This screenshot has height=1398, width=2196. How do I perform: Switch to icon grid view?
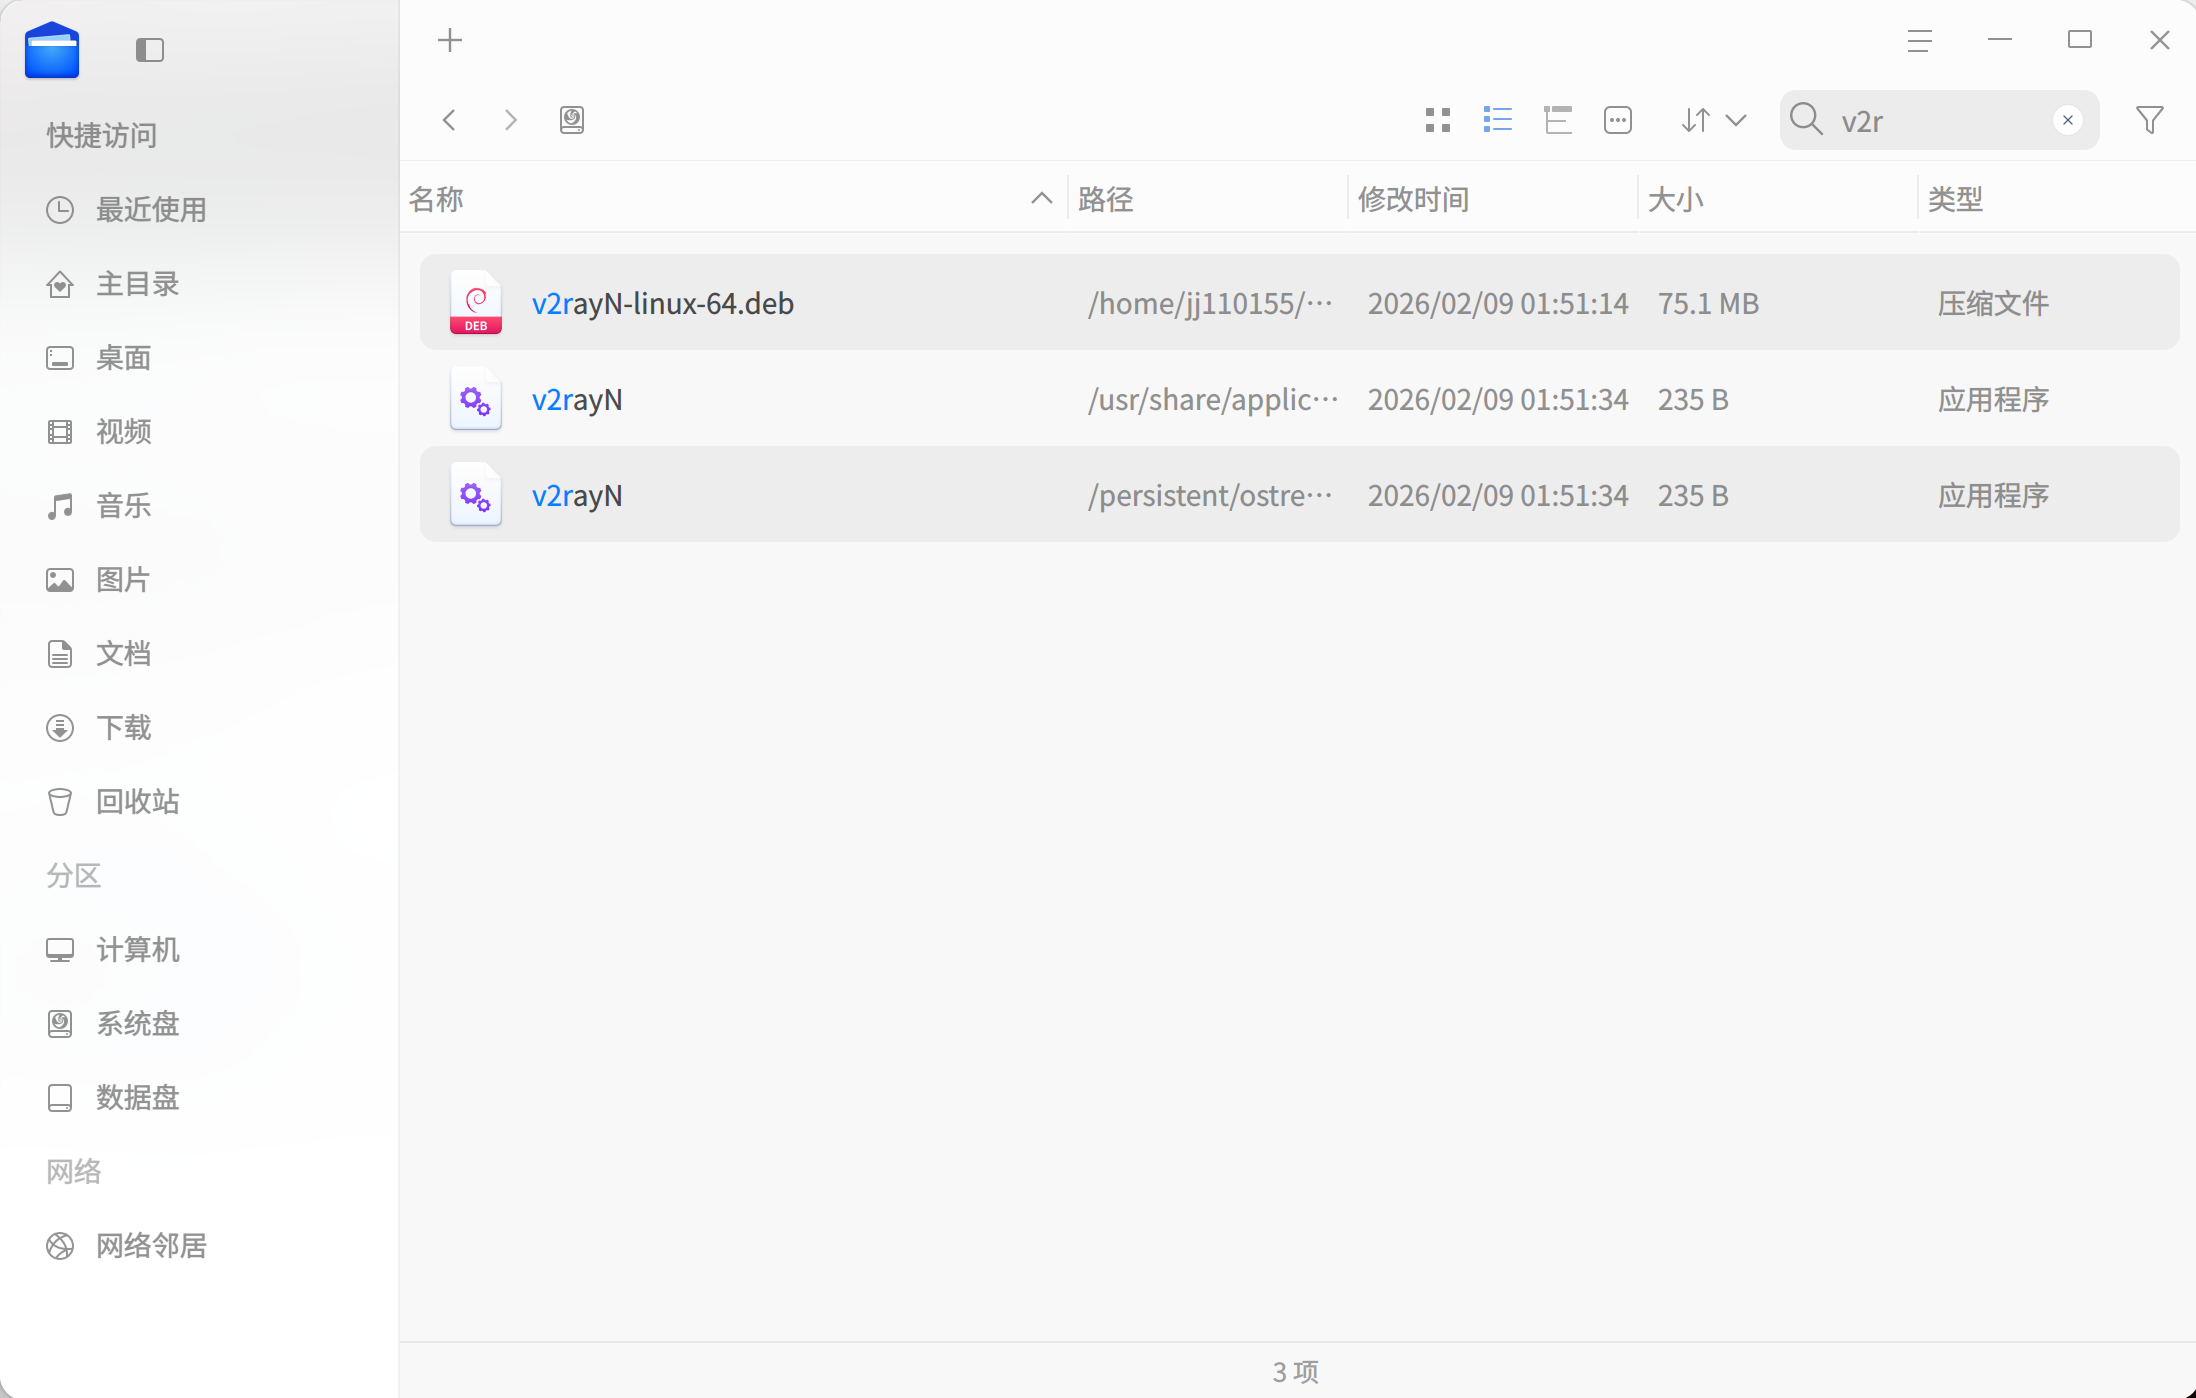(x=1437, y=120)
